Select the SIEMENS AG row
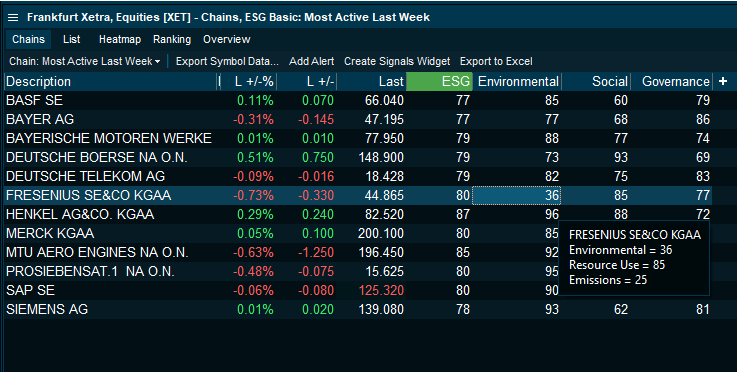737x372 pixels. pos(358,309)
